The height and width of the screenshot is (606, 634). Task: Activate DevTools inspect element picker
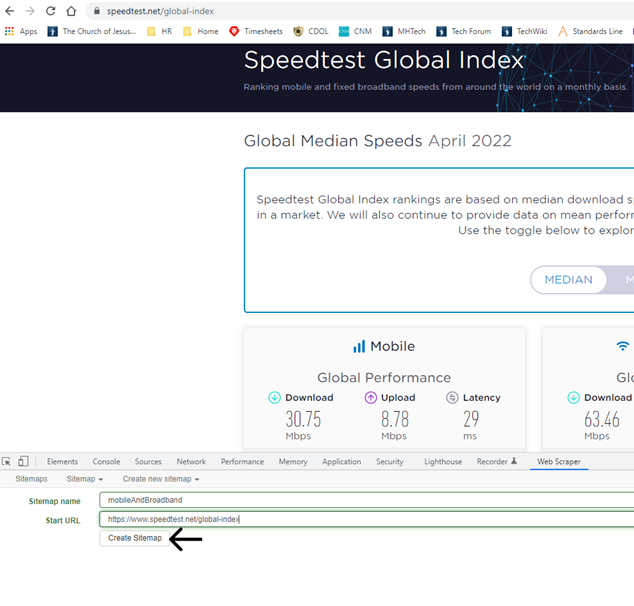pyautogui.click(x=6, y=461)
